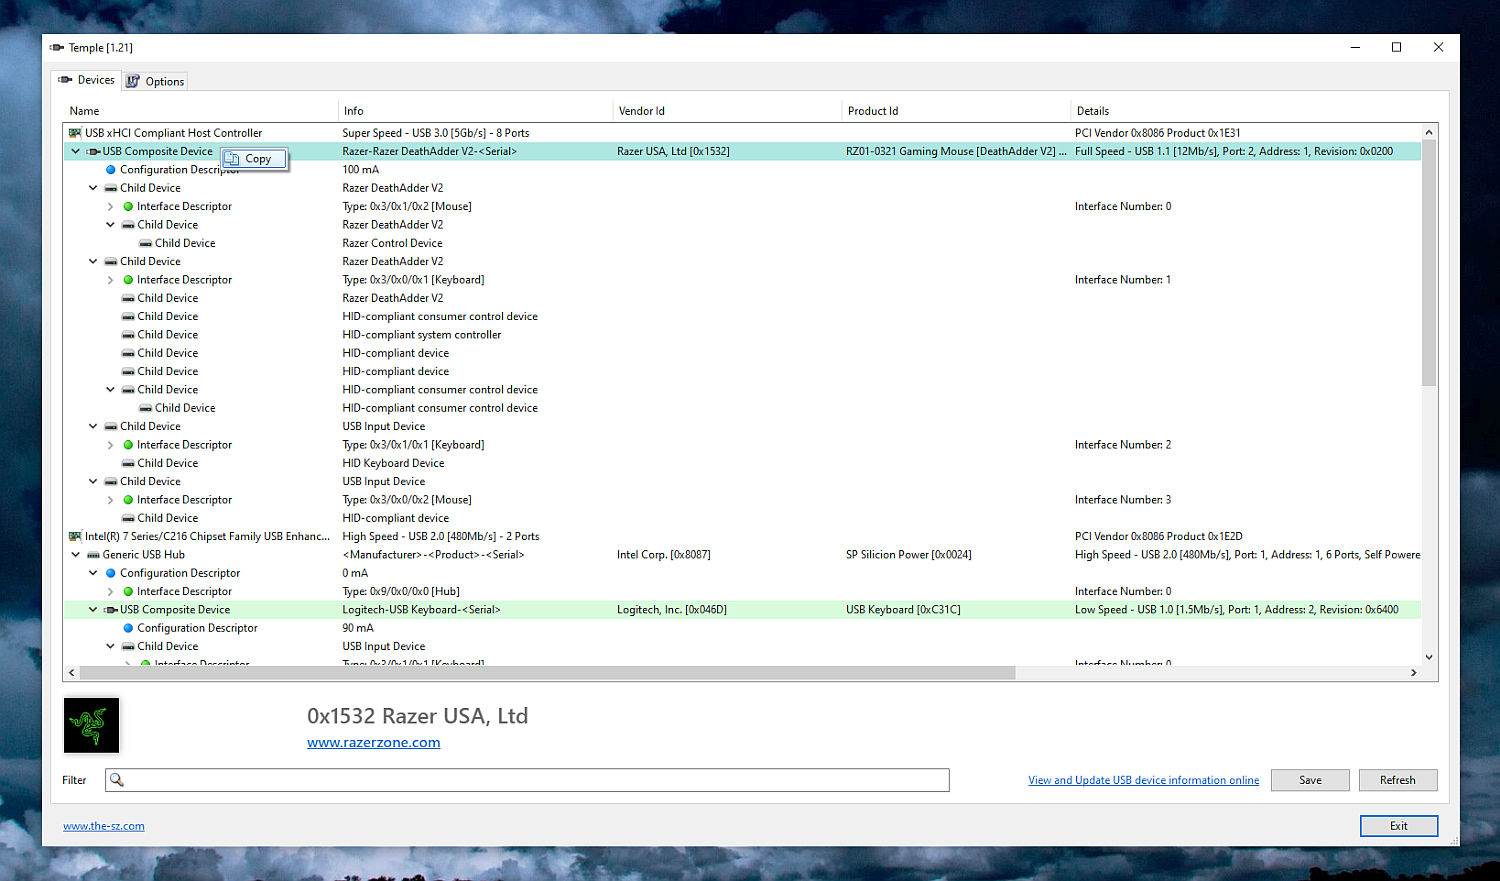Click icon of Razer Control Device child row

pyautogui.click(x=146, y=243)
